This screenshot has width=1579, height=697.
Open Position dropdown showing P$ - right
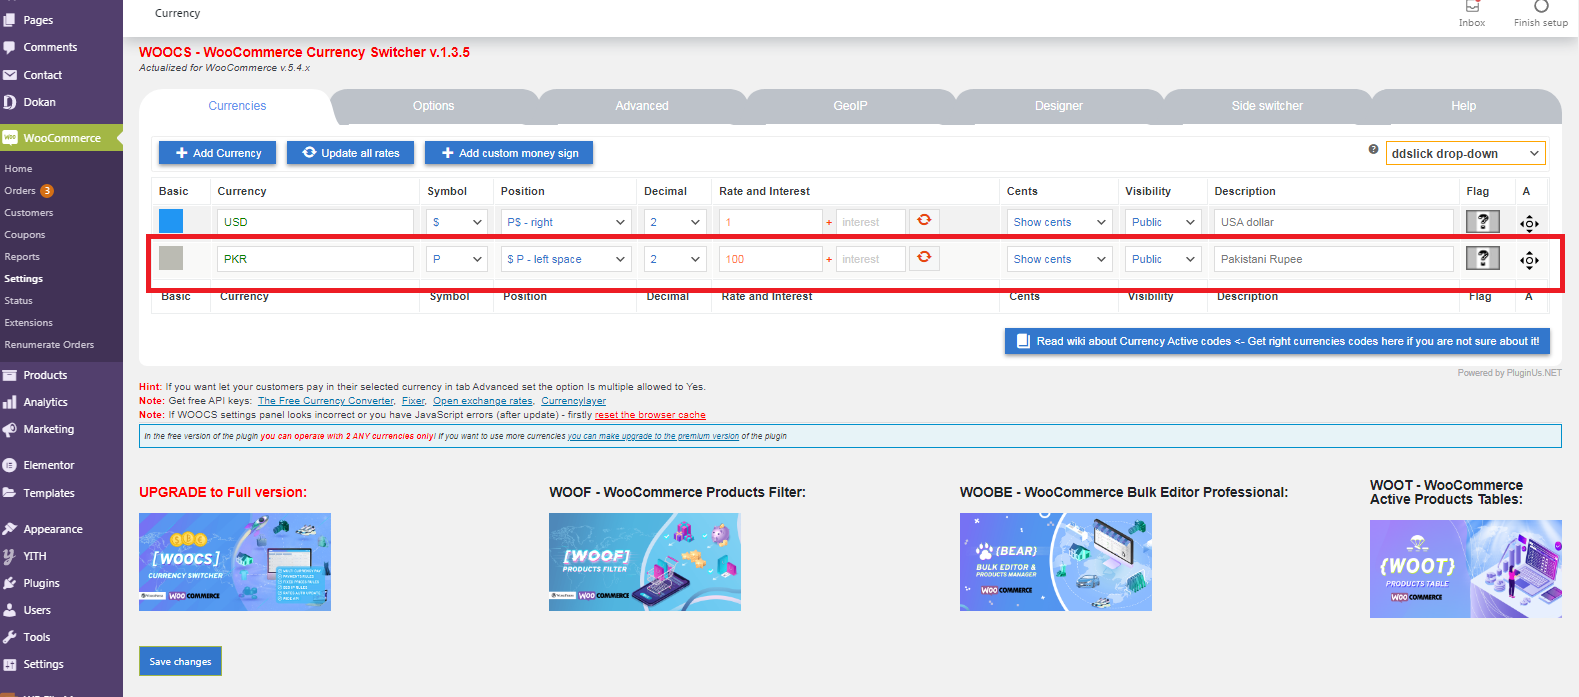coord(566,222)
